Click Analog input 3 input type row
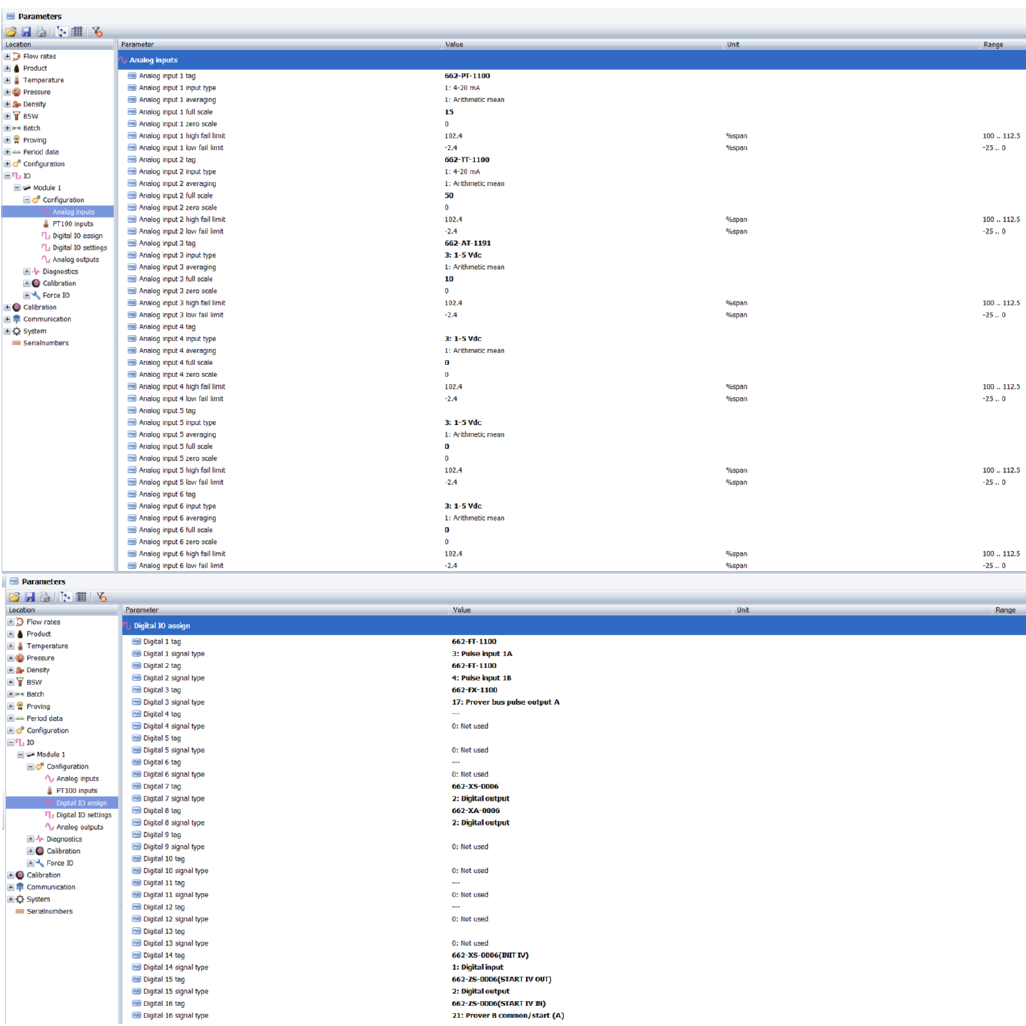Viewport: 1026px width, 1026px height. pos(572,255)
